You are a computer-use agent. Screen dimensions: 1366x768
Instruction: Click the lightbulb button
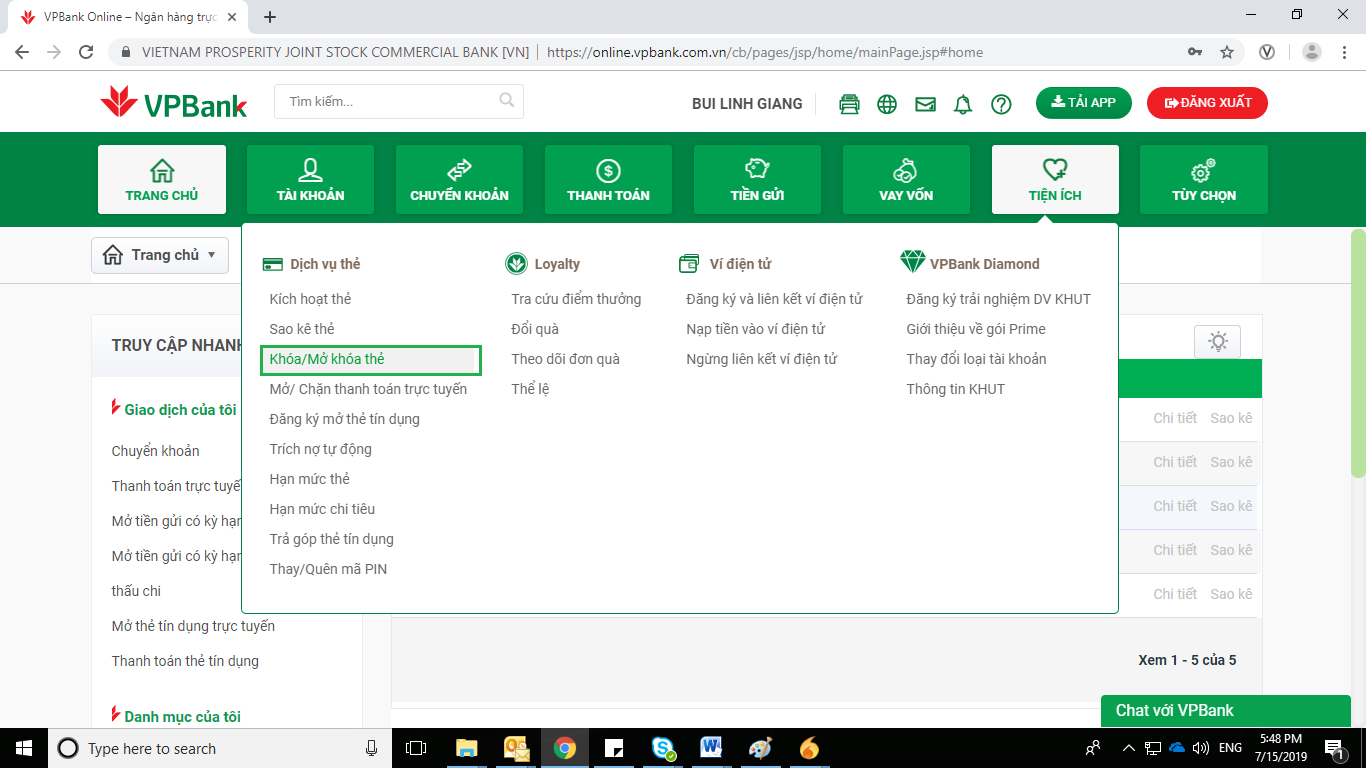(x=1217, y=341)
